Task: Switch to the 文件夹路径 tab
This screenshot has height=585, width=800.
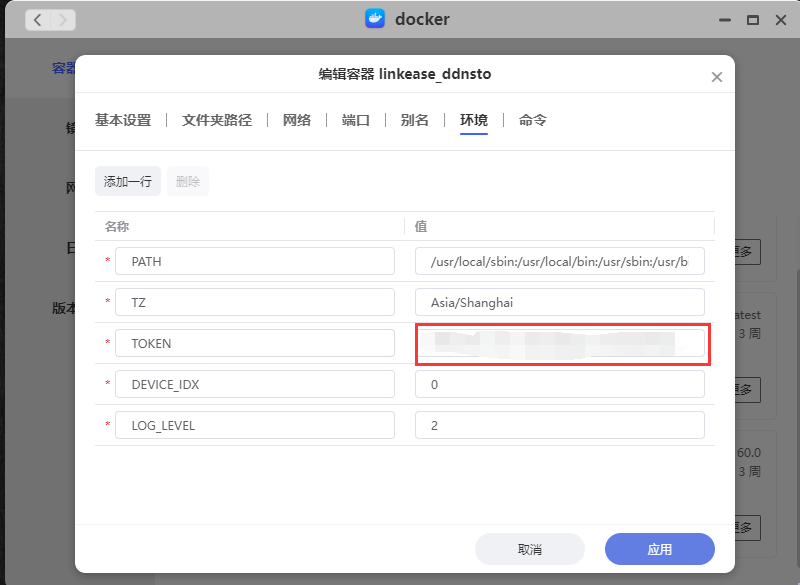Action: tap(217, 120)
